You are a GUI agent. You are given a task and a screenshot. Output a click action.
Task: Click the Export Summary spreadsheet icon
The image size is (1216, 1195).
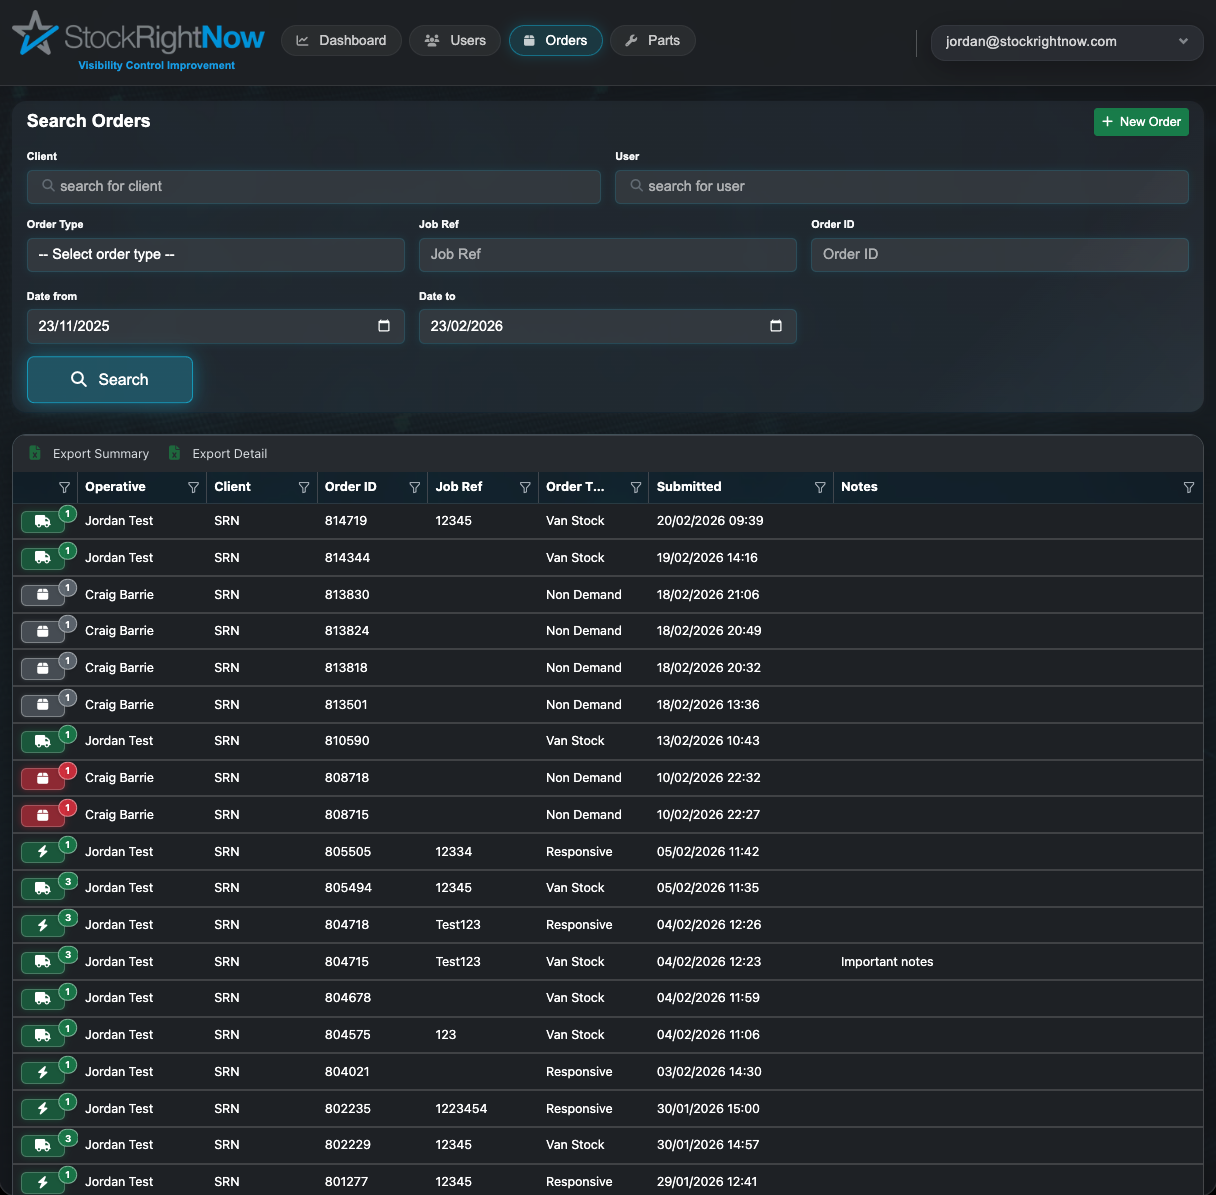(x=34, y=453)
